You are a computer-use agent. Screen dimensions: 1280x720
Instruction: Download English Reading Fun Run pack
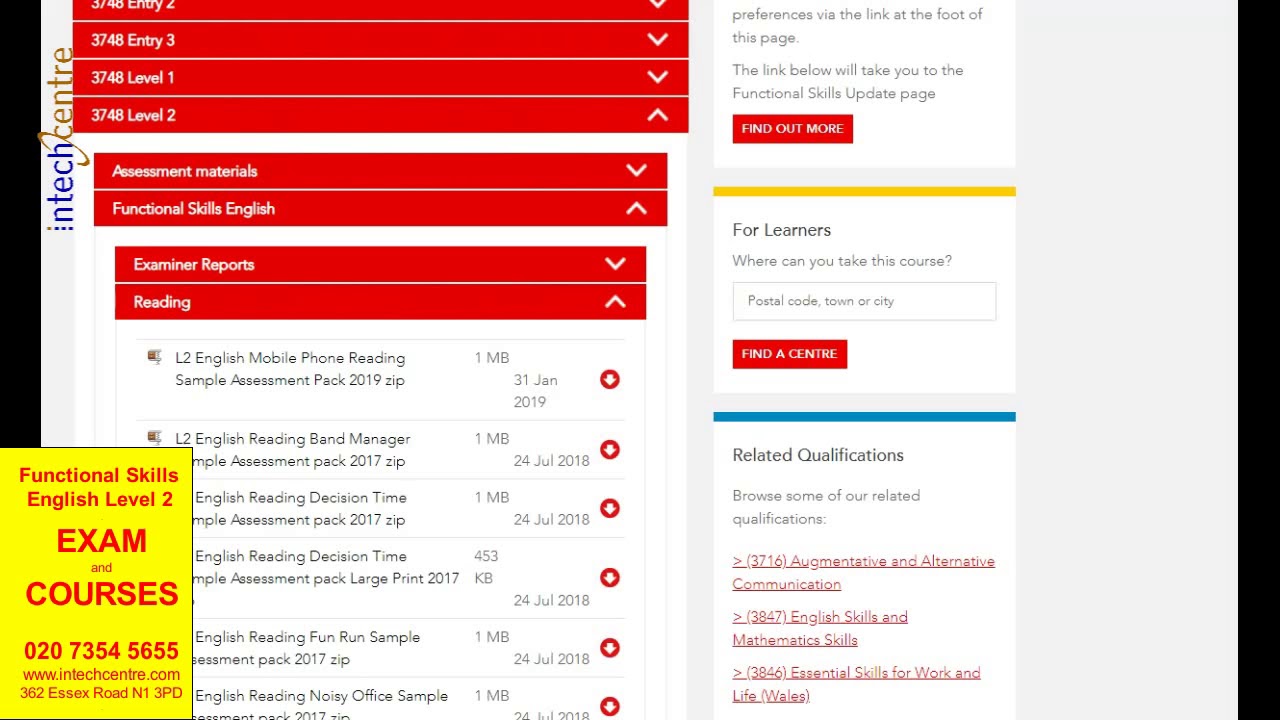pos(610,648)
